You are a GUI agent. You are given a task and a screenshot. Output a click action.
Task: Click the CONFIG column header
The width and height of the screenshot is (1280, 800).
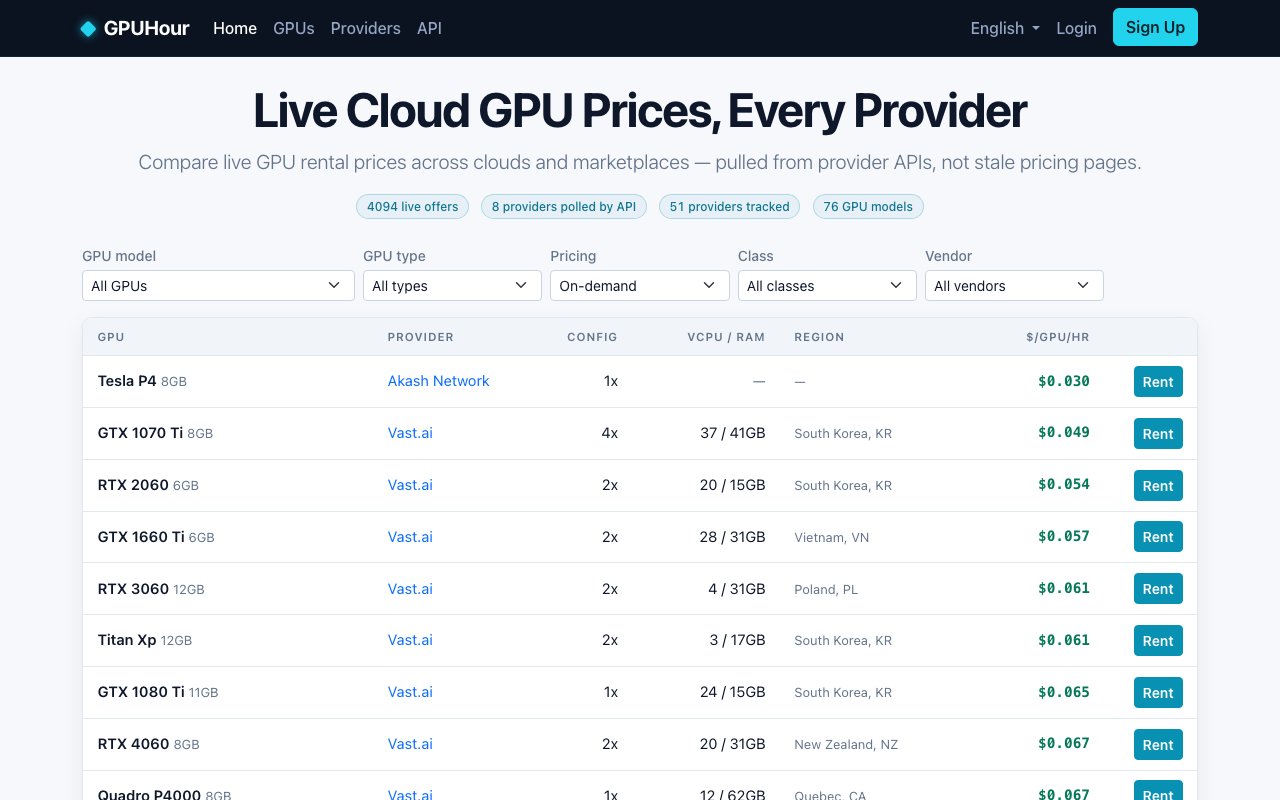click(592, 337)
